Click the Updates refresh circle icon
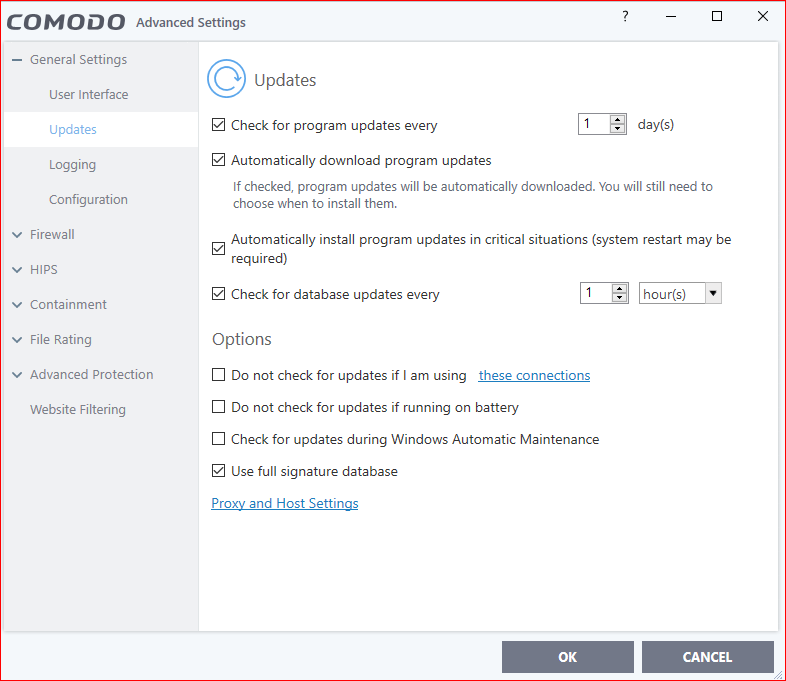The width and height of the screenshot is (786, 681). point(226,79)
